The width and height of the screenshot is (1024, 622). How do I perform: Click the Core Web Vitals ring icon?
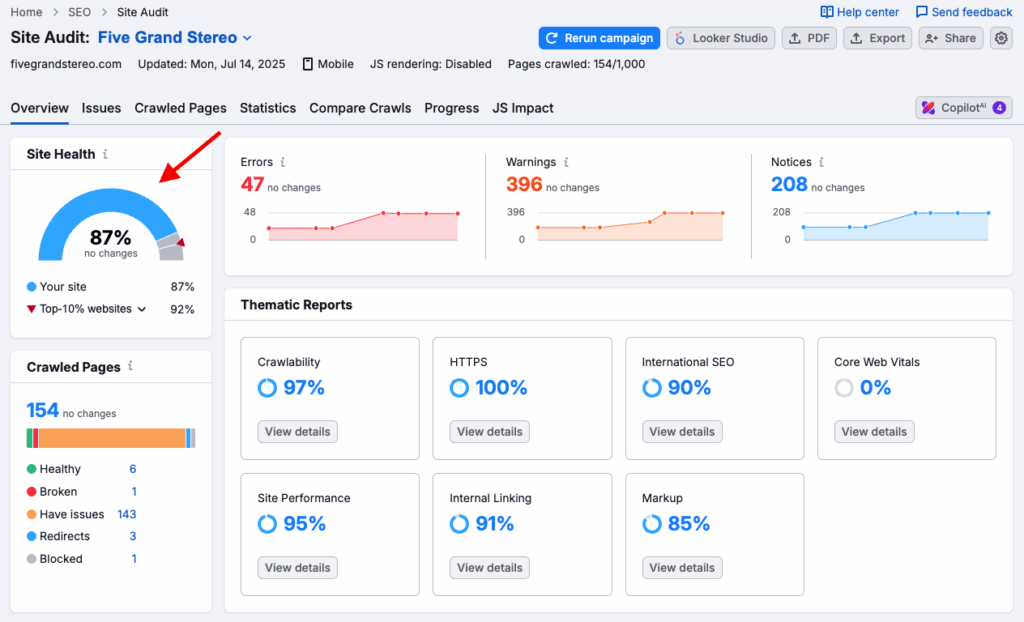coord(844,388)
